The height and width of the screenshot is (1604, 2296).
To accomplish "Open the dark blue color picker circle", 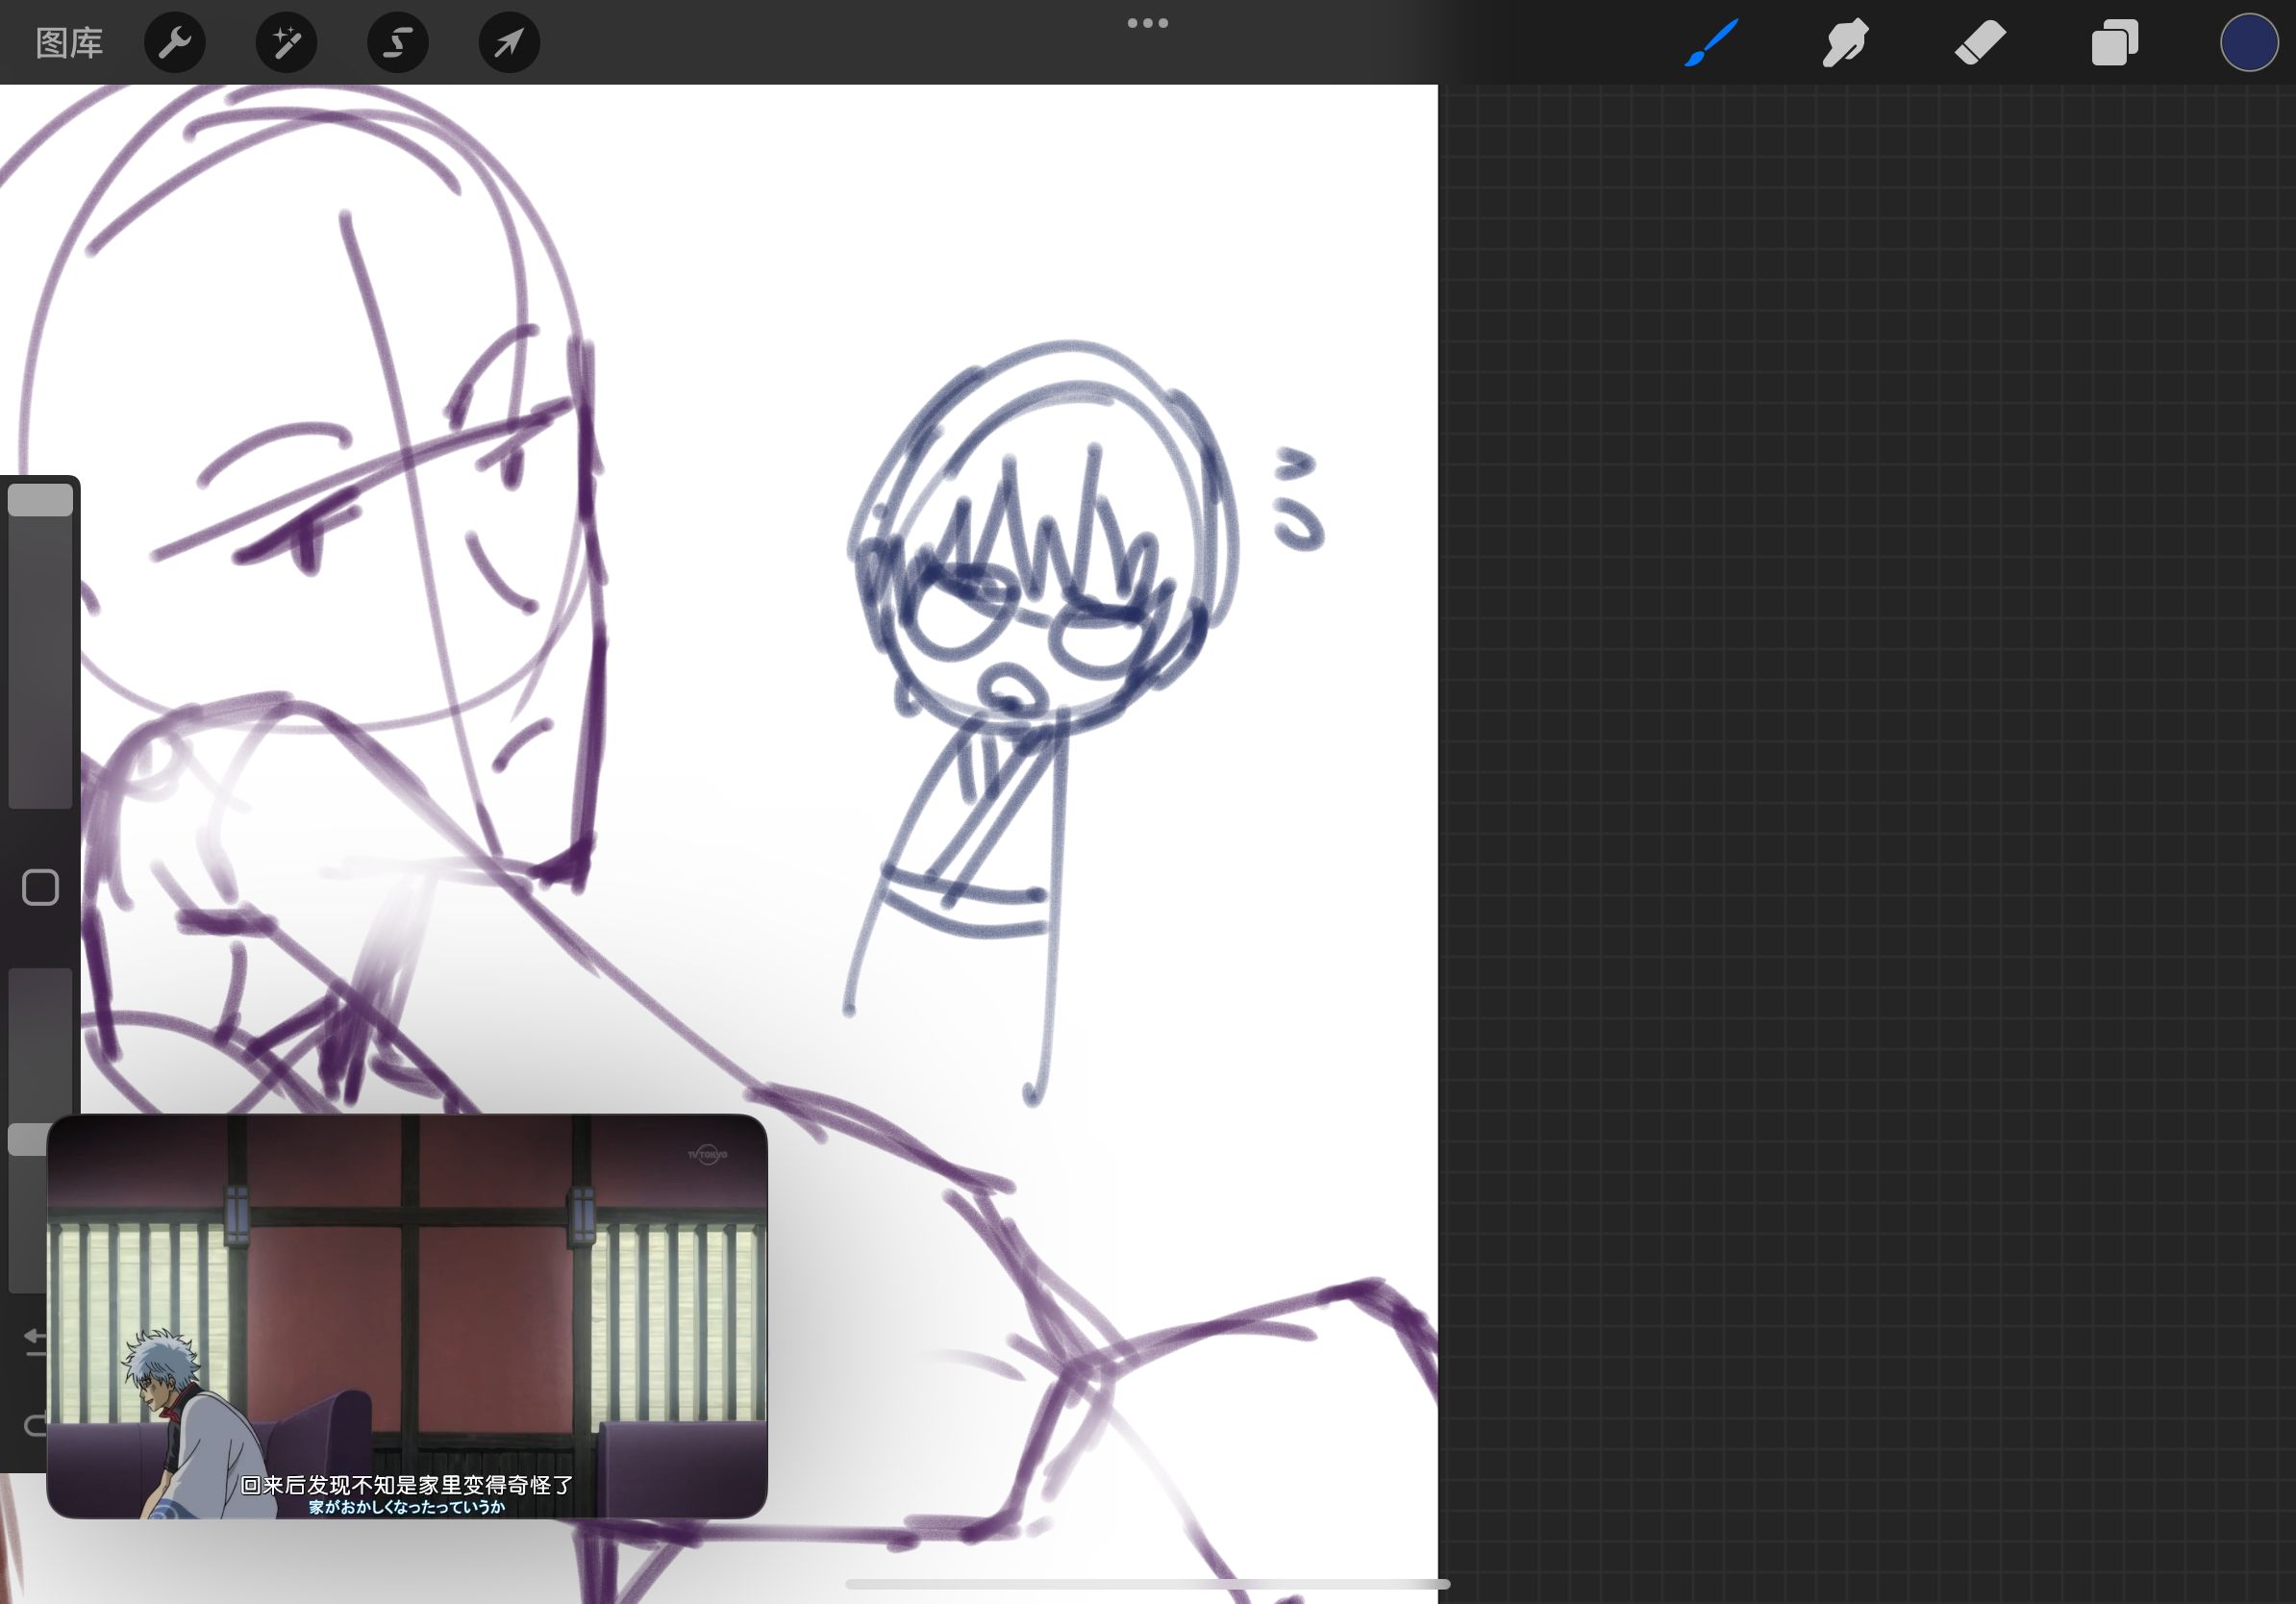I will coord(2248,43).
